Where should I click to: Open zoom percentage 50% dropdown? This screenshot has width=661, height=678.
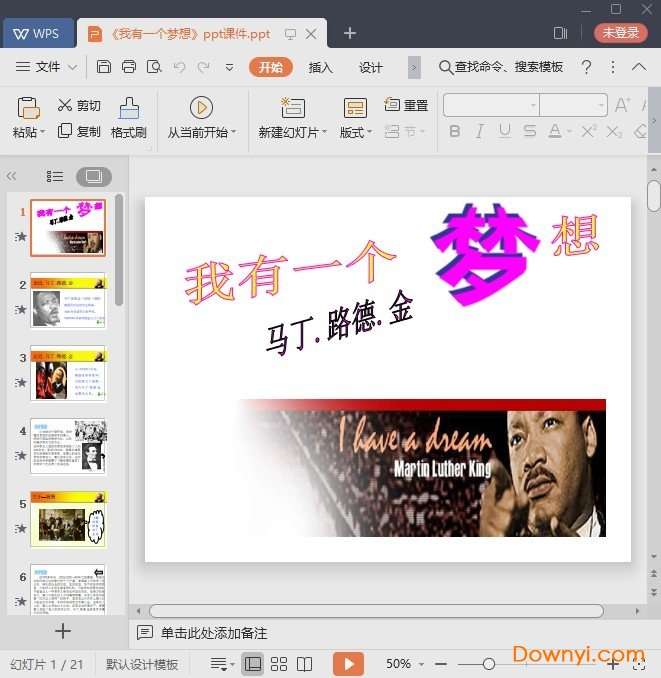tap(422, 664)
